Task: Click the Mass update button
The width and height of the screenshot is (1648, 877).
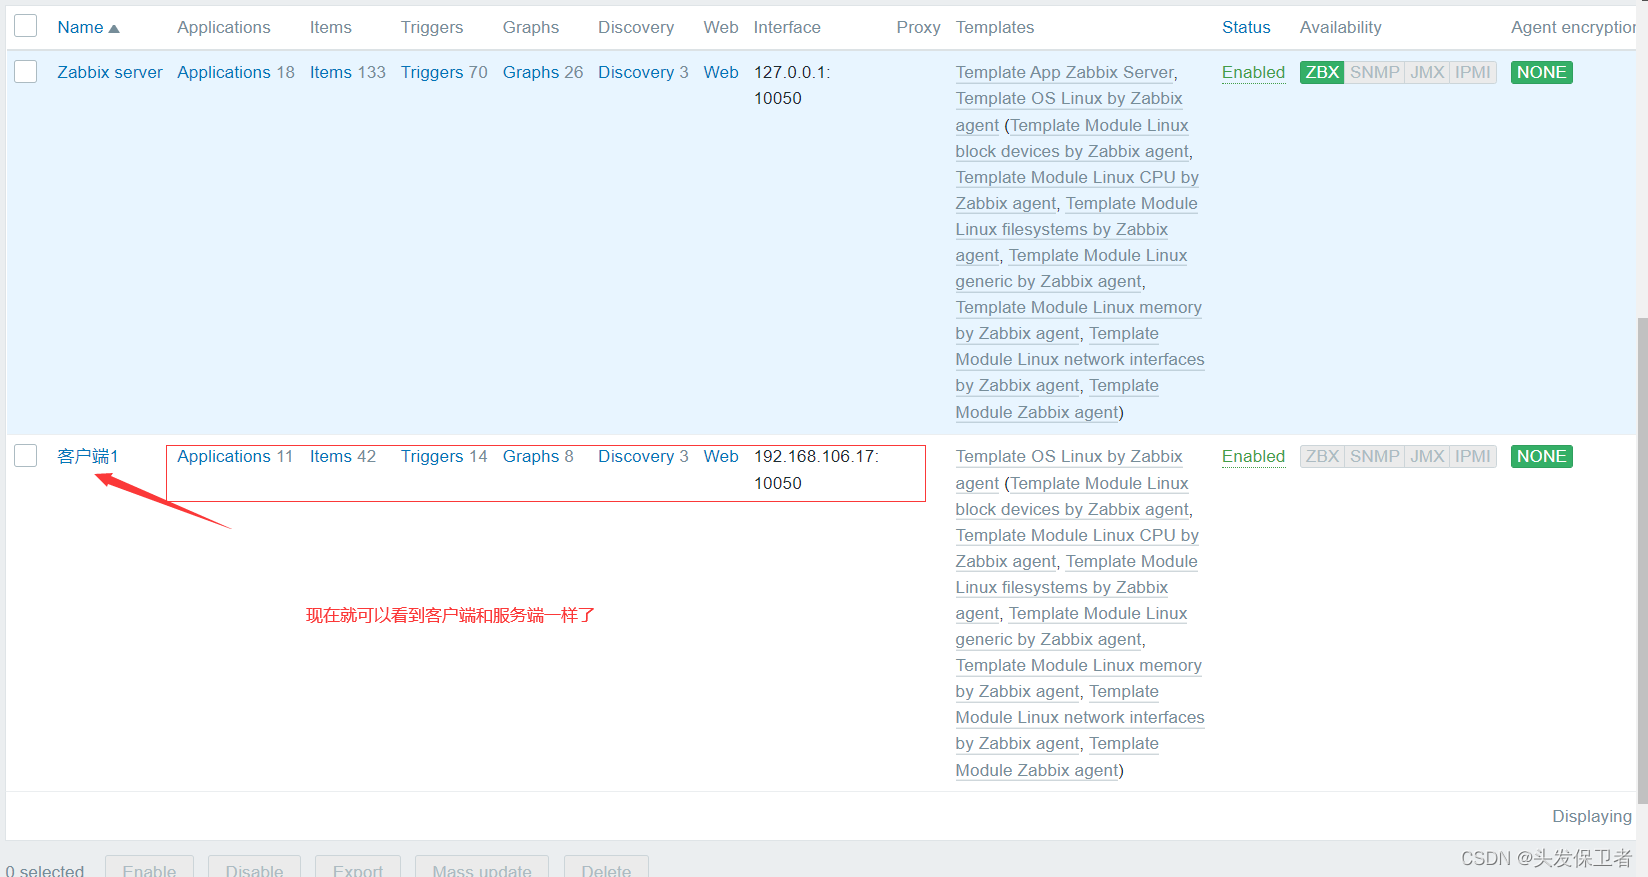Action: 482,868
